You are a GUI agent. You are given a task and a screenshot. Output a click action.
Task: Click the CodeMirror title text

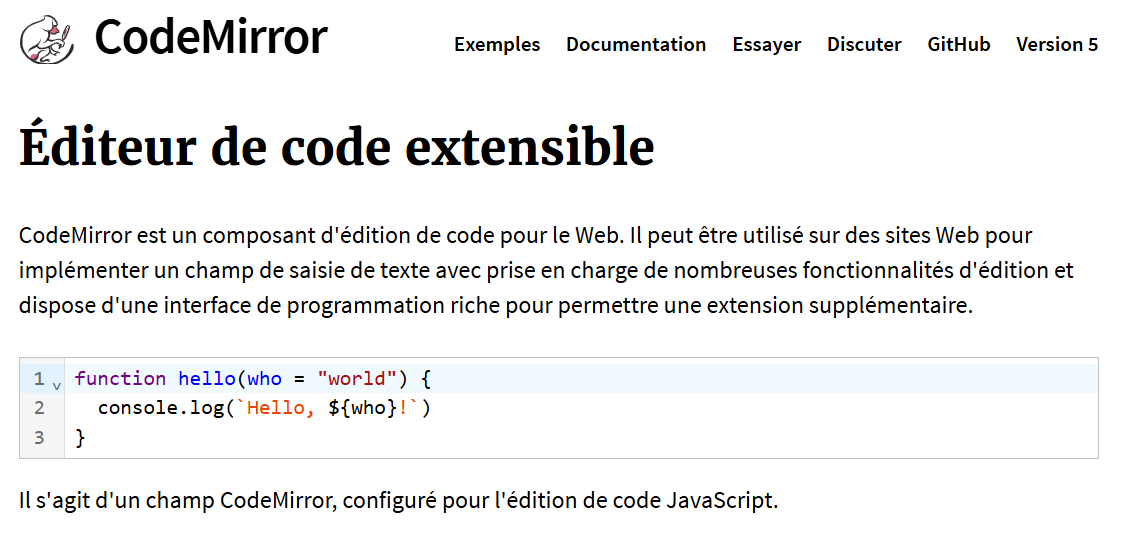(211, 37)
